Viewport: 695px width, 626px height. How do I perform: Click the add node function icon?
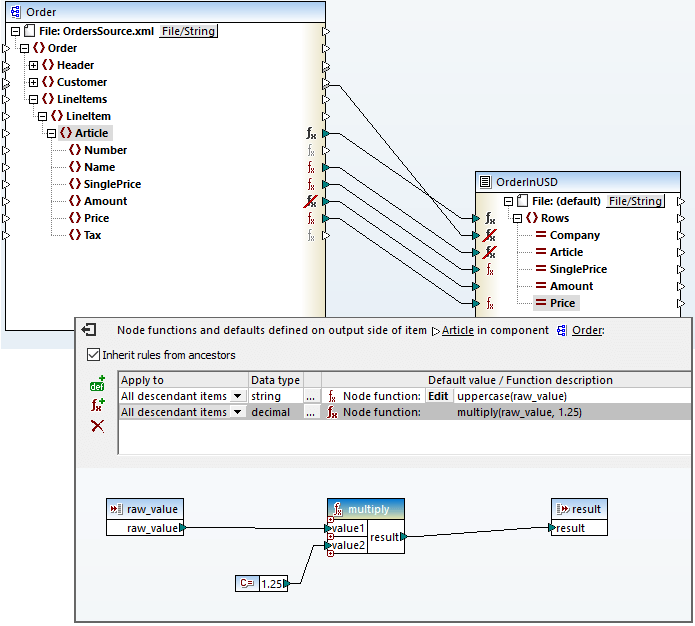tap(97, 405)
